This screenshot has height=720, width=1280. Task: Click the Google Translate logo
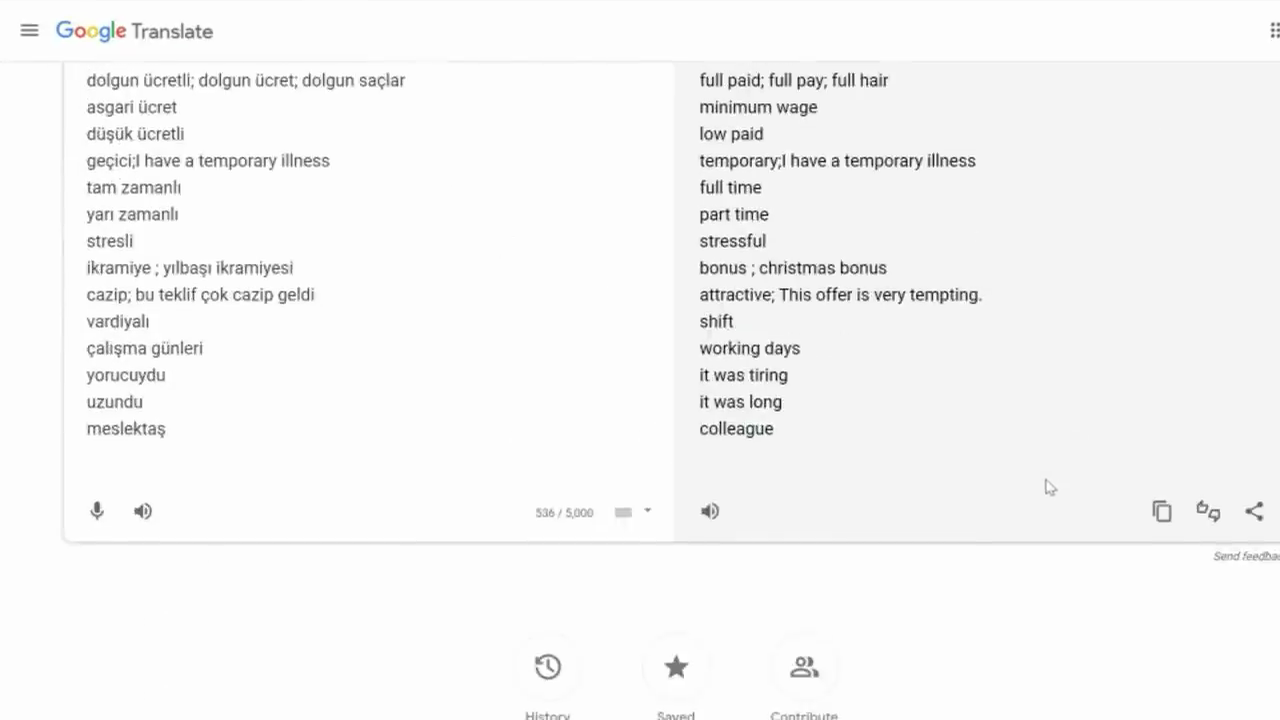click(134, 31)
